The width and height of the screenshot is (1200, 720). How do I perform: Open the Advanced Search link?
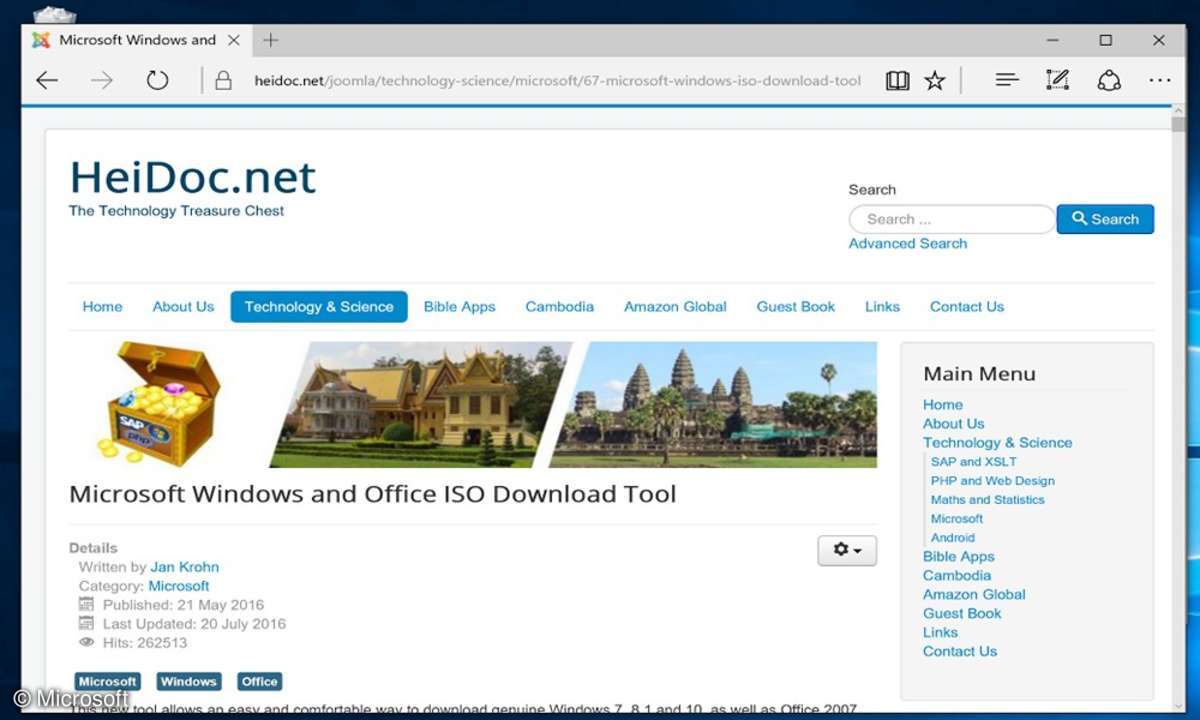pos(908,243)
